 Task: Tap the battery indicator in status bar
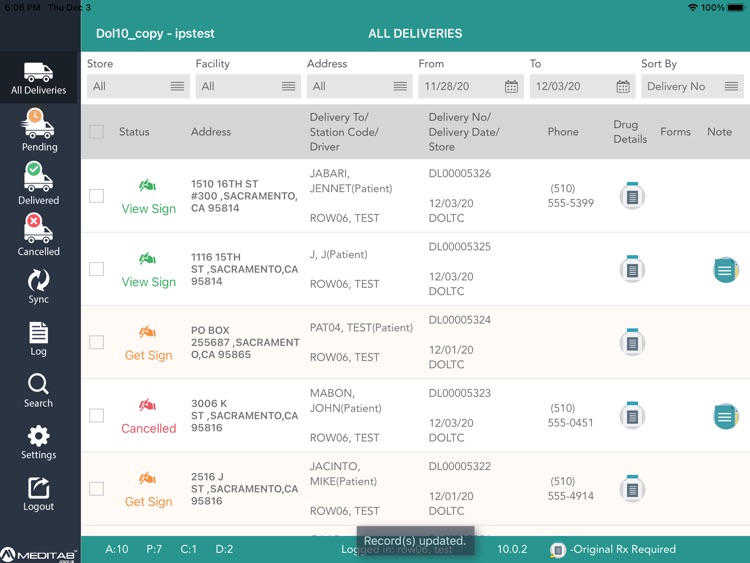click(x=737, y=8)
